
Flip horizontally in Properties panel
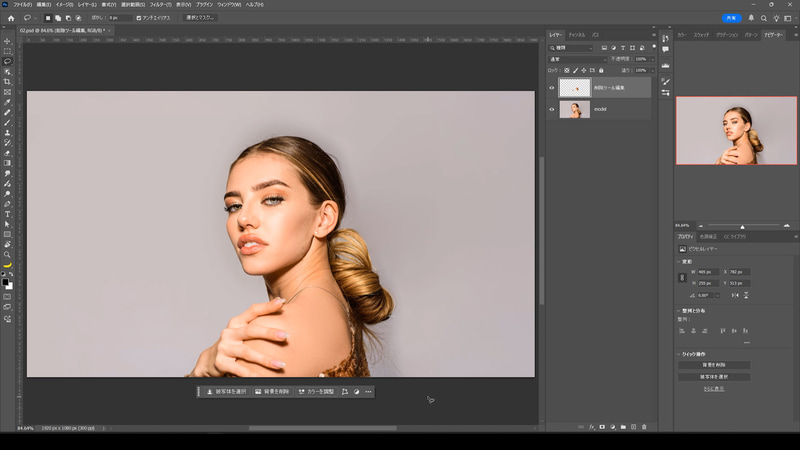point(735,295)
